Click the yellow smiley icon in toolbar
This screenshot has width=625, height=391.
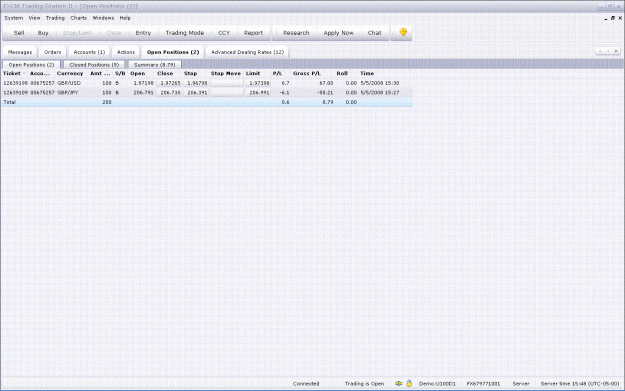[x=403, y=32]
